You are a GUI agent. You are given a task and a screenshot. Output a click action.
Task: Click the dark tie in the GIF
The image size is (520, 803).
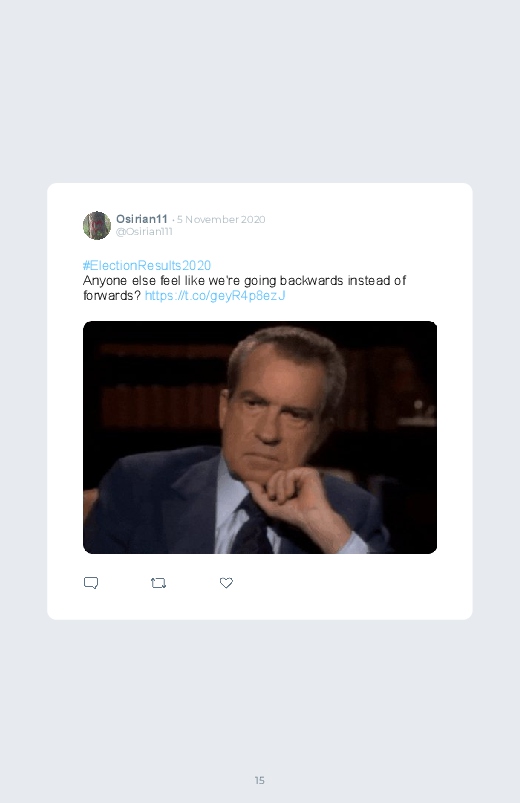[252, 527]
